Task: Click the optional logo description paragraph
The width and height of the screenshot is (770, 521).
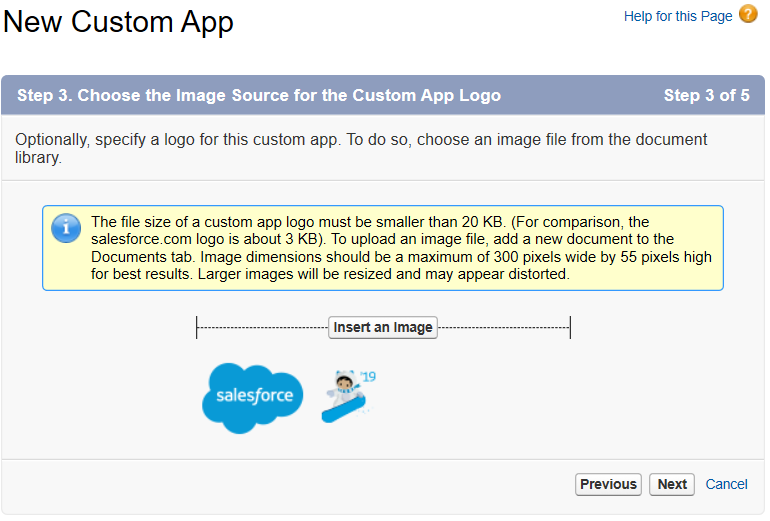Action: pyautogui.click(x=361, y=148)
